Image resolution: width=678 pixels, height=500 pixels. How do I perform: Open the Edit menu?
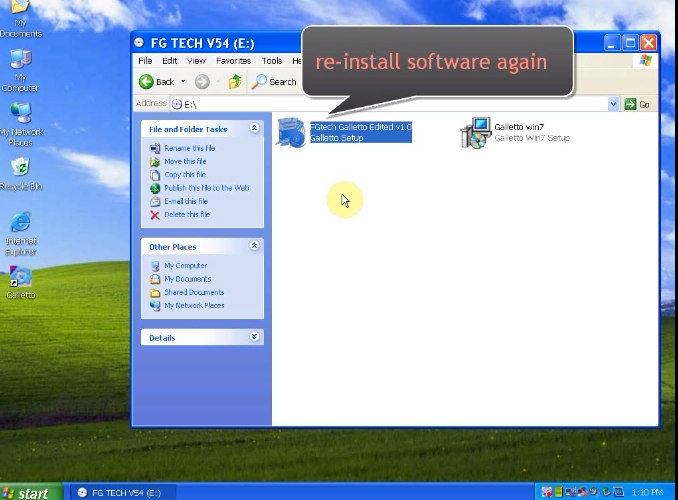pos(170,61)
